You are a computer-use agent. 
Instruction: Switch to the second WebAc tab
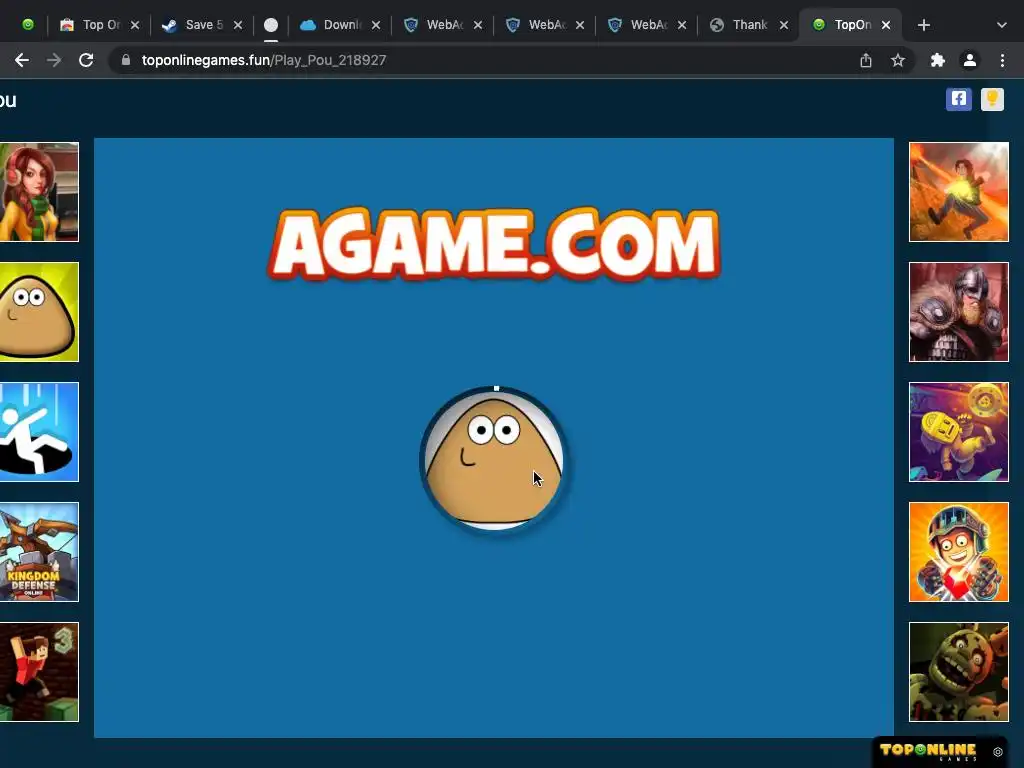(544, 25)
